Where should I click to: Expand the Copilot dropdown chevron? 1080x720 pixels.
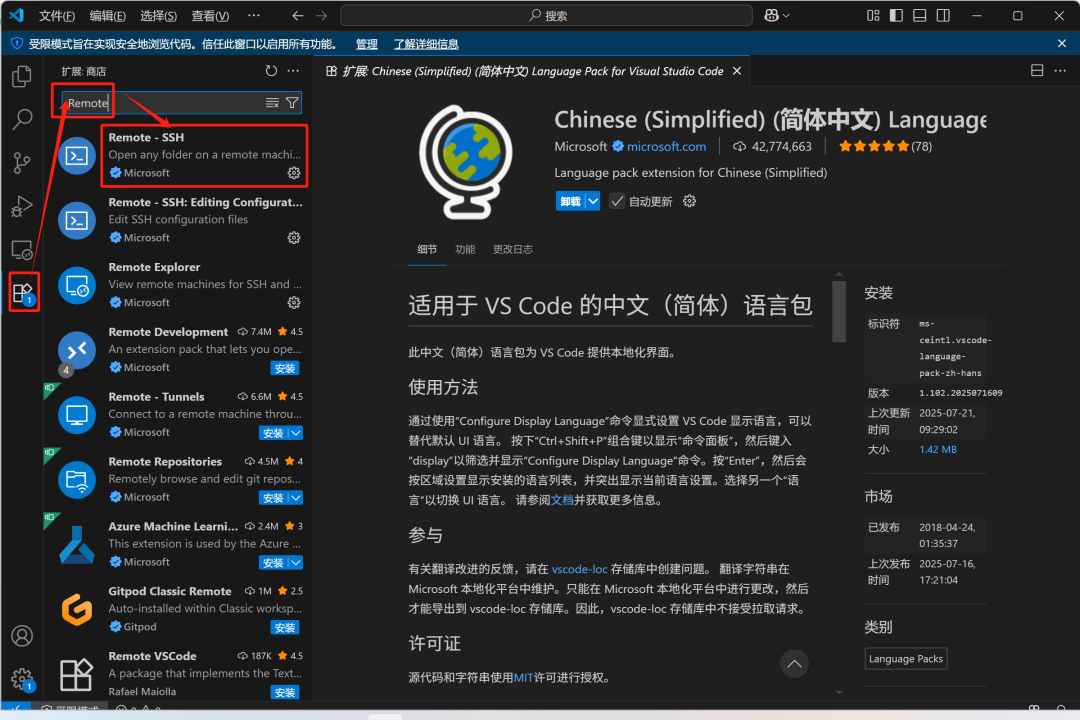(786, 15)
